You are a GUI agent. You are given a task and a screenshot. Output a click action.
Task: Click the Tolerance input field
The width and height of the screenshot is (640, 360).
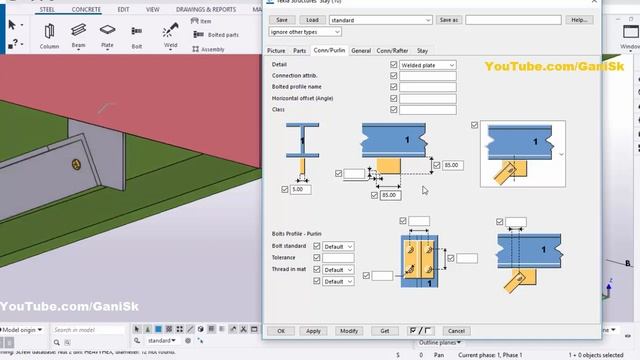[338, 258]
